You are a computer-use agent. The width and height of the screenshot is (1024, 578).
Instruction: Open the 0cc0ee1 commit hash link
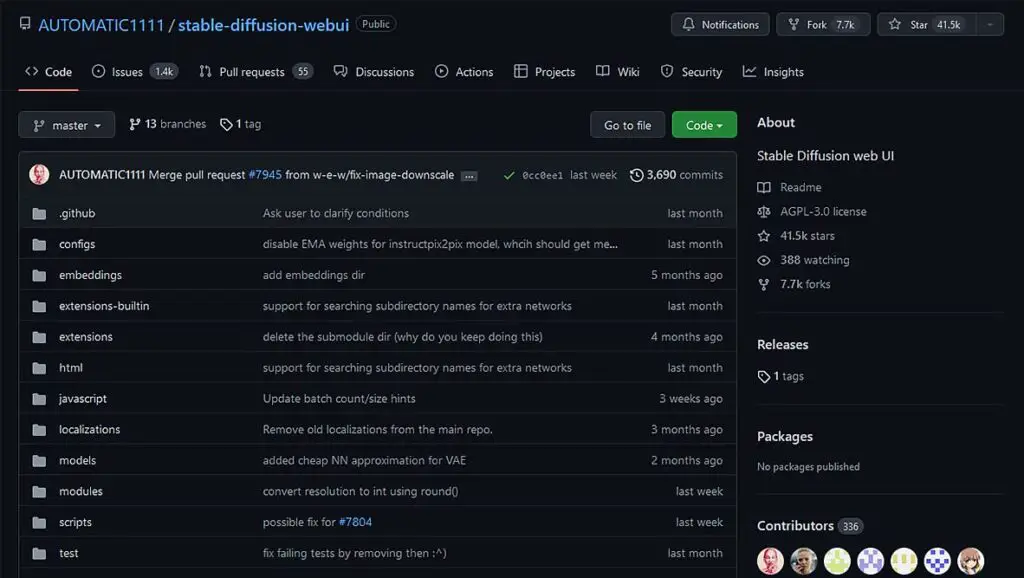(x=543, y=175)
